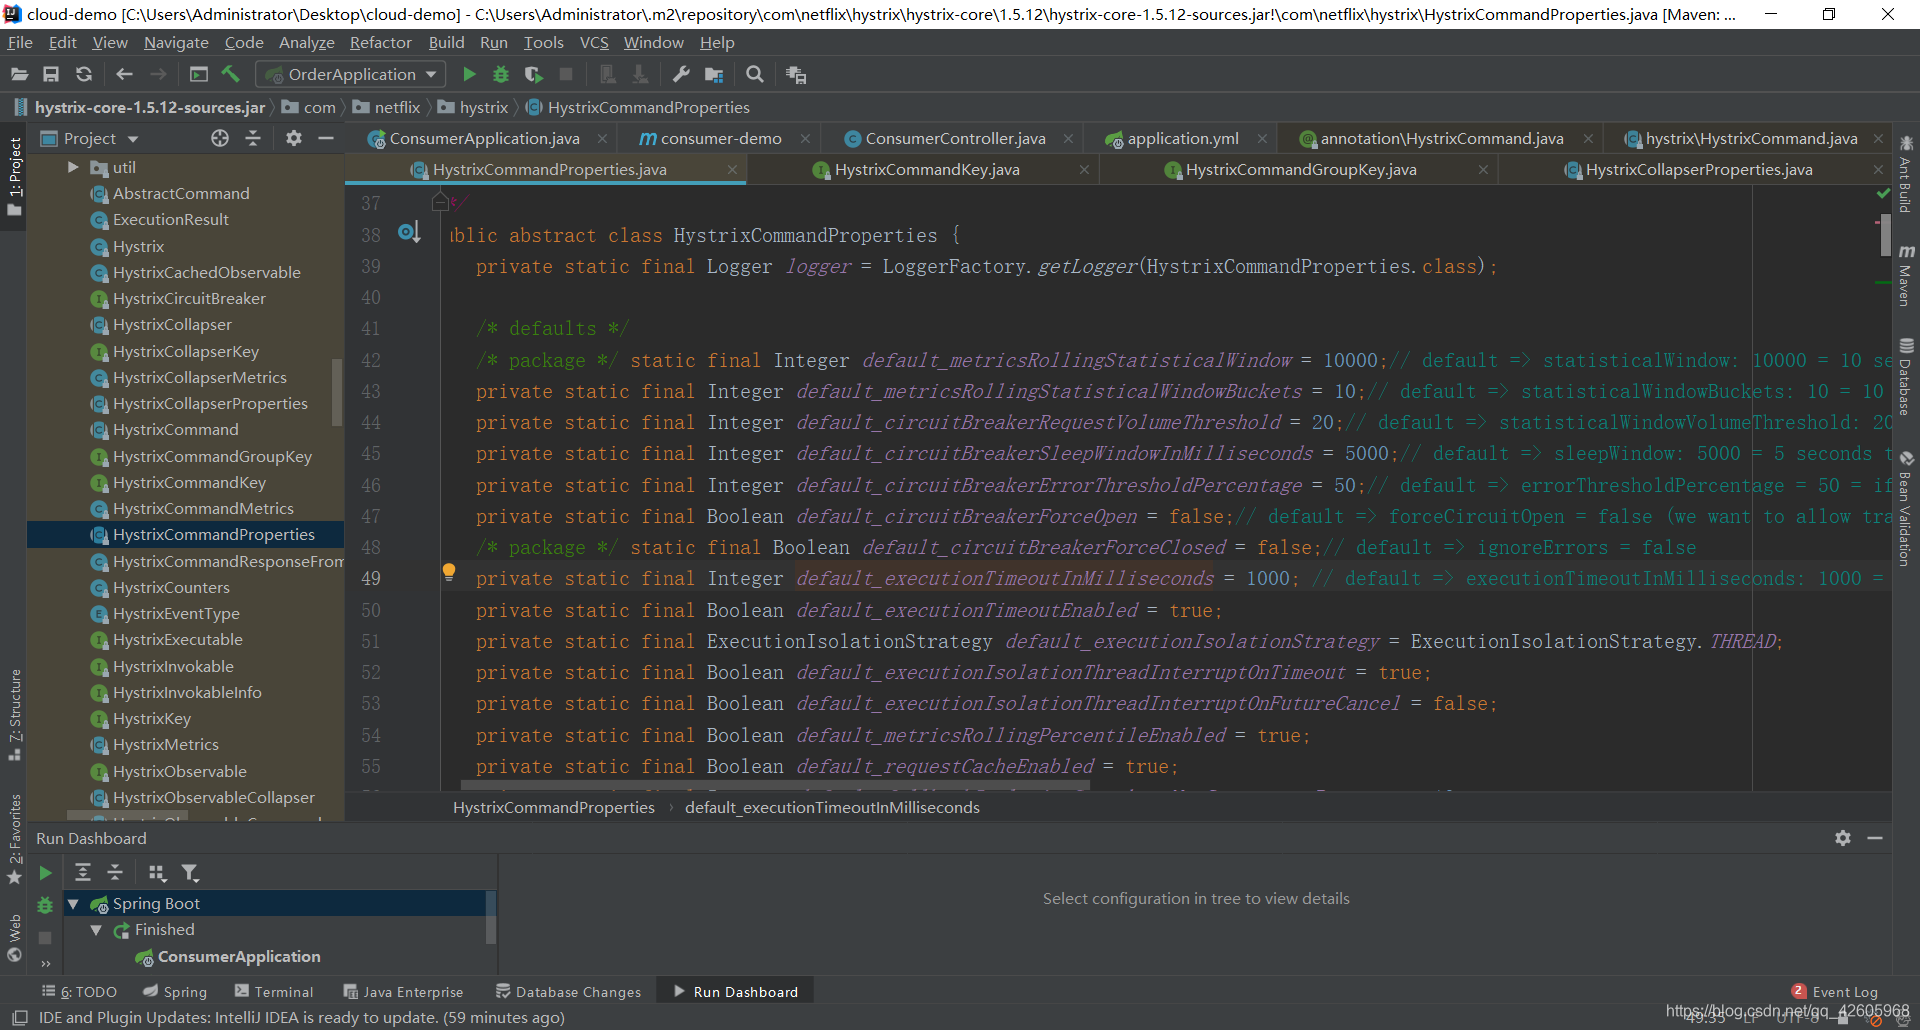Toggle the Bean Validation side panel
This screenshot has width=1920, height=1030.
point(1906,509)
